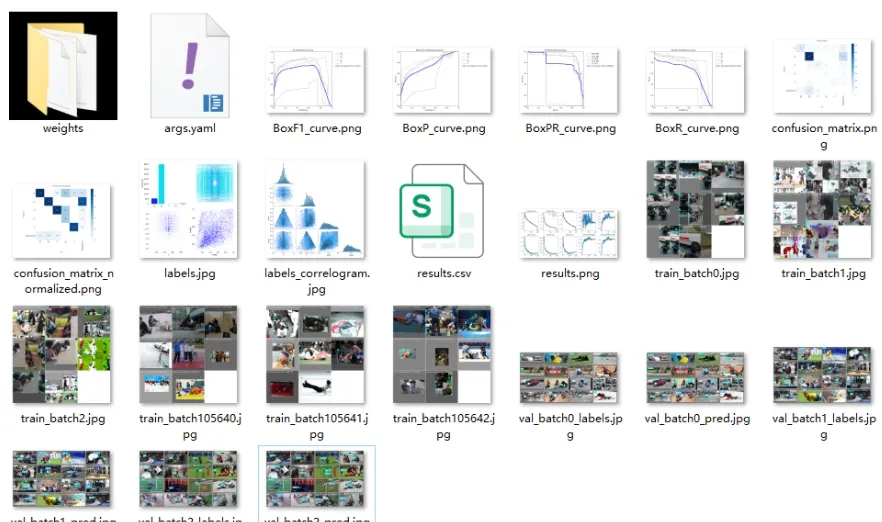Click the "val_batch0_pred.jpg" name text

click(697, 418)
